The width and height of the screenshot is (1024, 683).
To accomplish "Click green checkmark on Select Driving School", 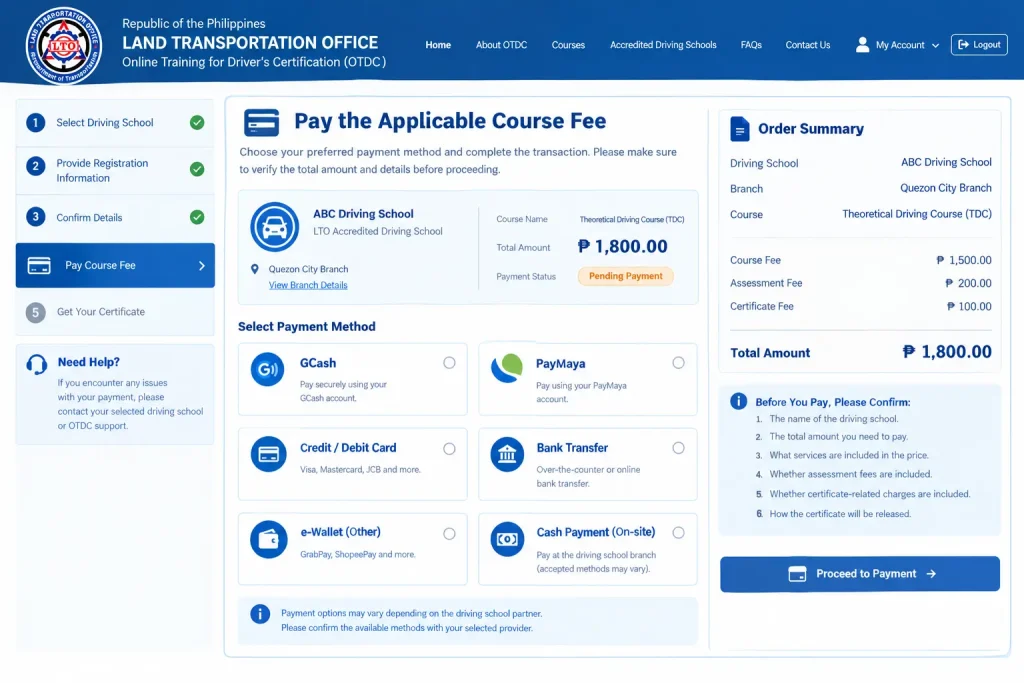I will tap(197, 123).
